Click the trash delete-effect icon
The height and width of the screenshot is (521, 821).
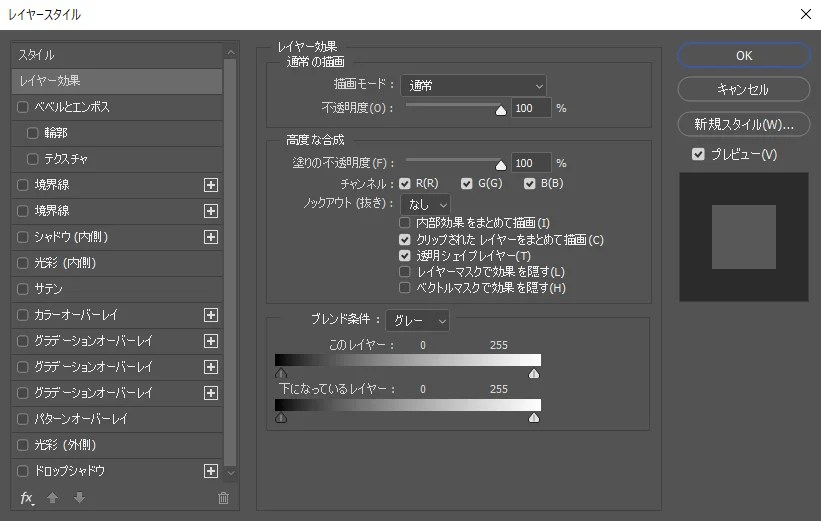(224, 498)
